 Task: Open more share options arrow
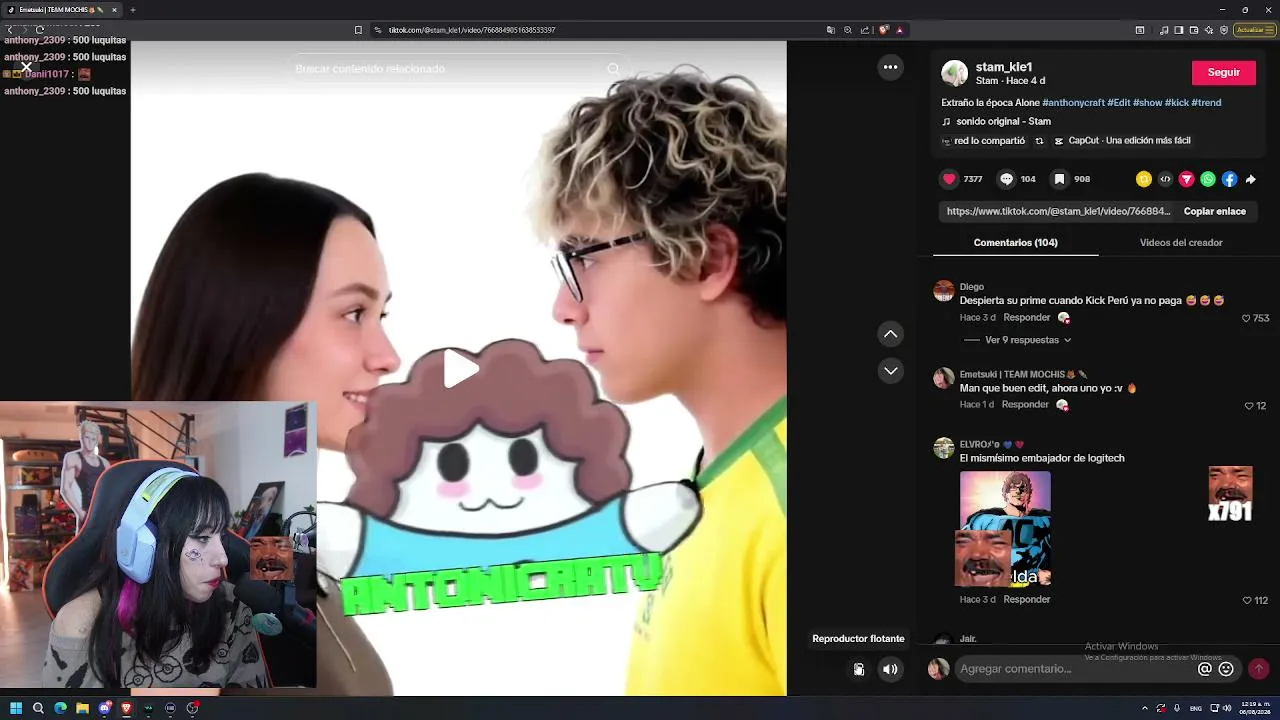1251,179
